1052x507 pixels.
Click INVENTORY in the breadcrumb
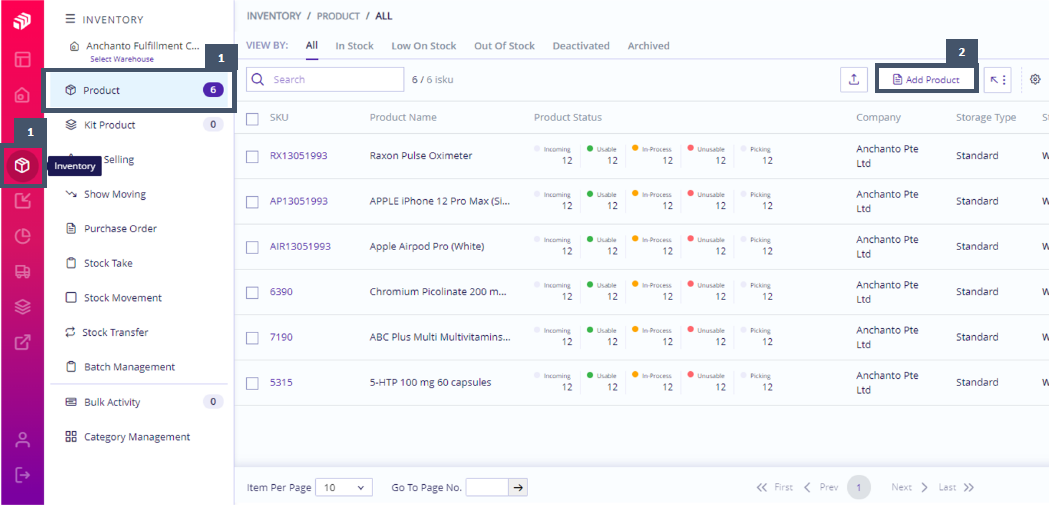[x=274, y=16]
